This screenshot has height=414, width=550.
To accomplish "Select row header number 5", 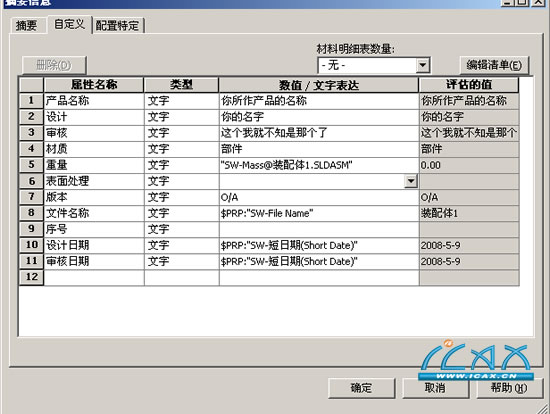I will pyautogui.click(x=31, y=165).
